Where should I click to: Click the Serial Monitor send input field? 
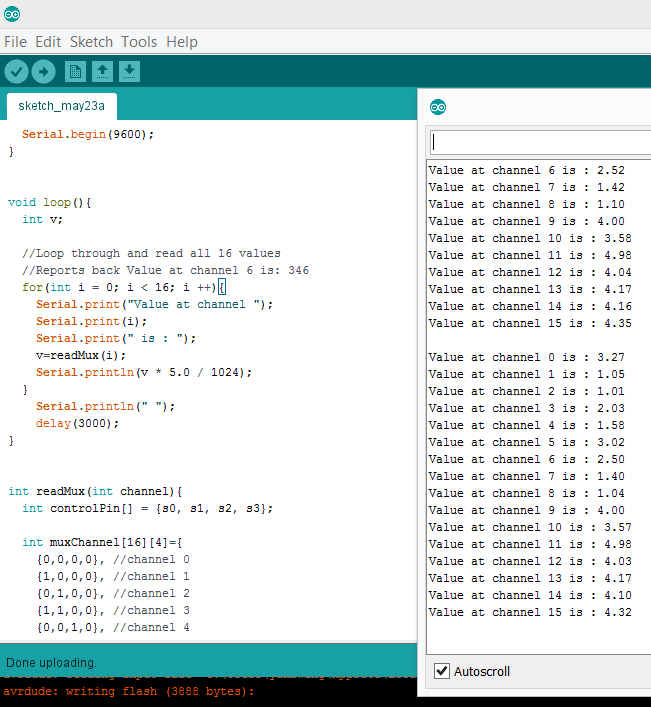pyautogui.click(x=540, y=142)
